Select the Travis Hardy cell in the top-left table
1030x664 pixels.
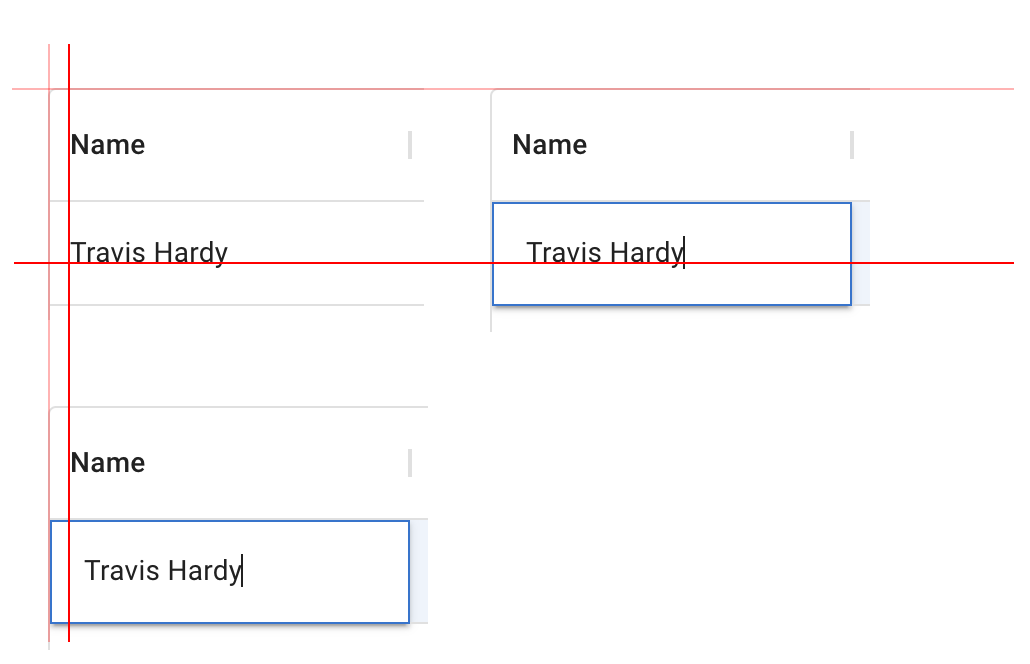(x=148, y=253)
